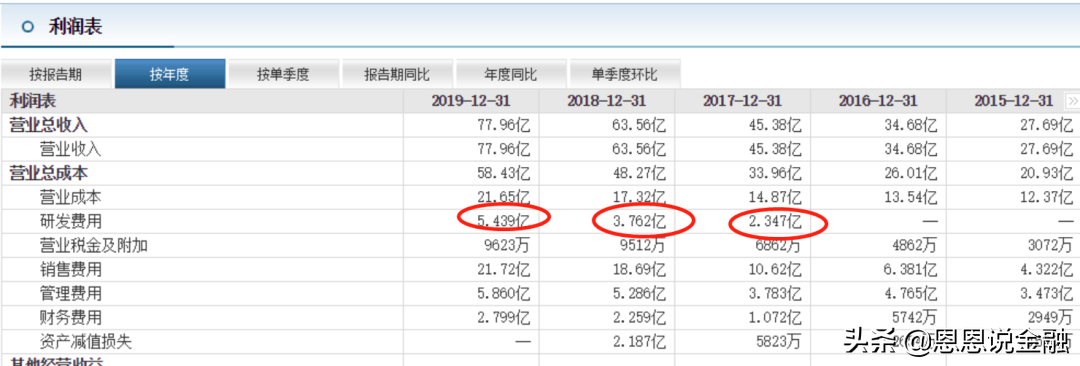1080x366 pixels.
Task: Click the 2018-12-31 column header
Action: coord(607,101)
